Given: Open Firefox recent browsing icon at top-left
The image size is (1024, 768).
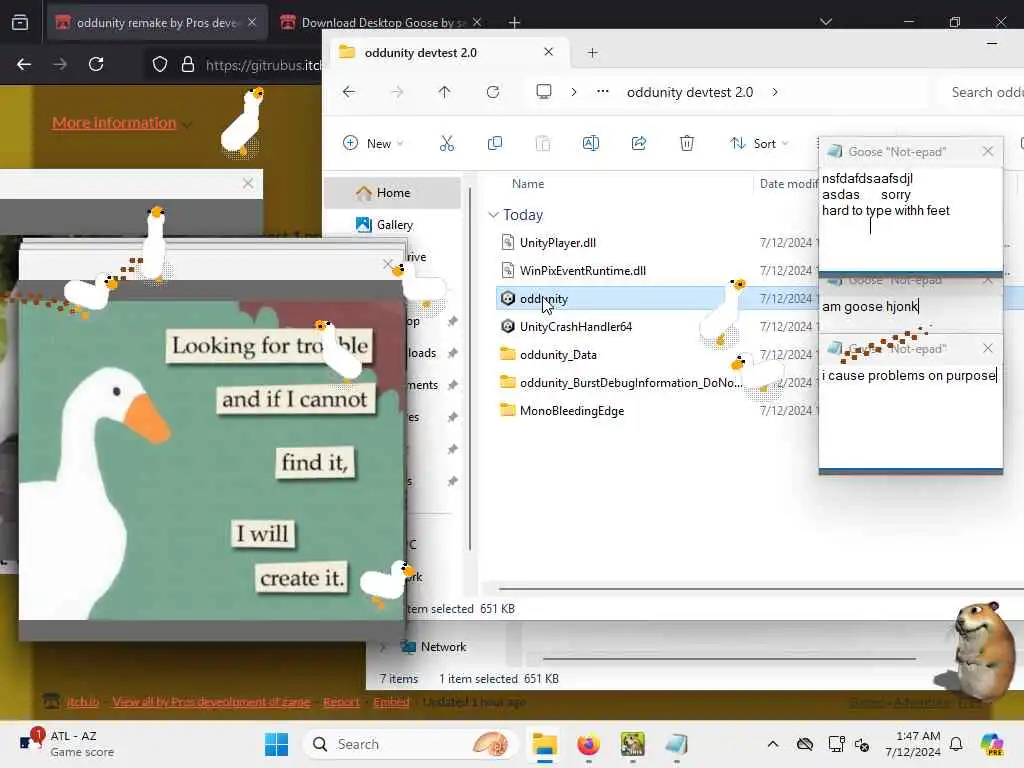Looking at the screenshot, I should pos(20,22).
